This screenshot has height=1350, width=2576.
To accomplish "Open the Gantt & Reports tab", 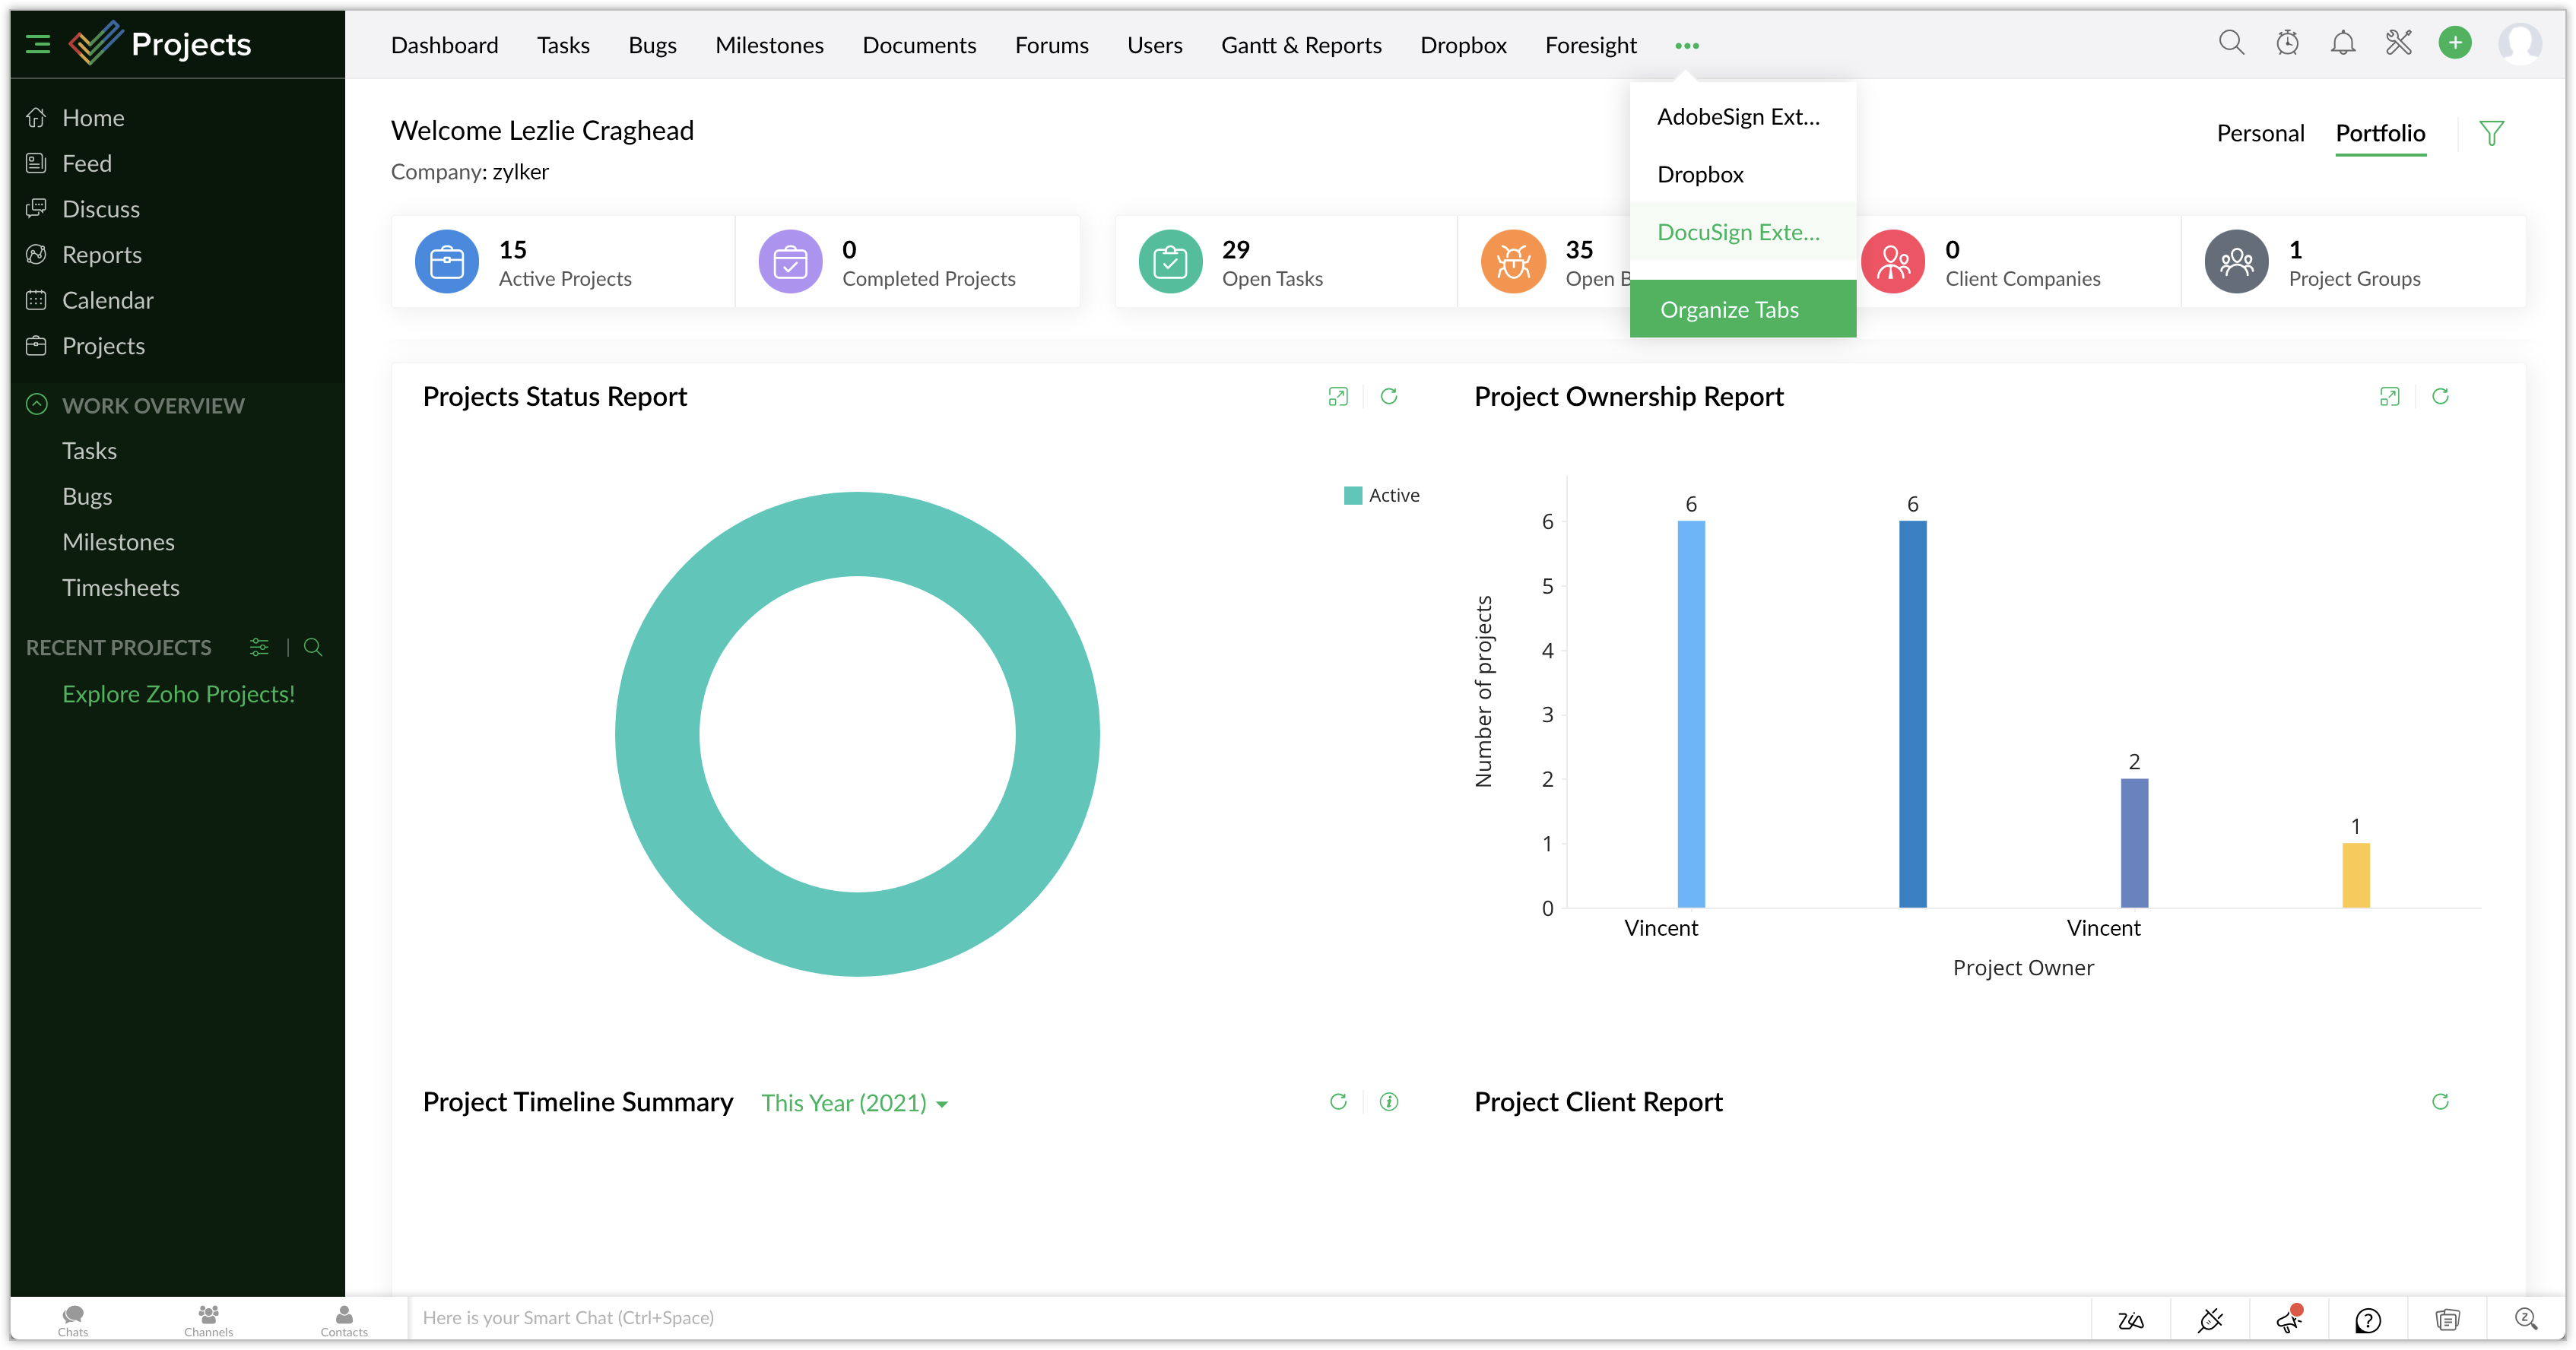I will point(1301,45).
